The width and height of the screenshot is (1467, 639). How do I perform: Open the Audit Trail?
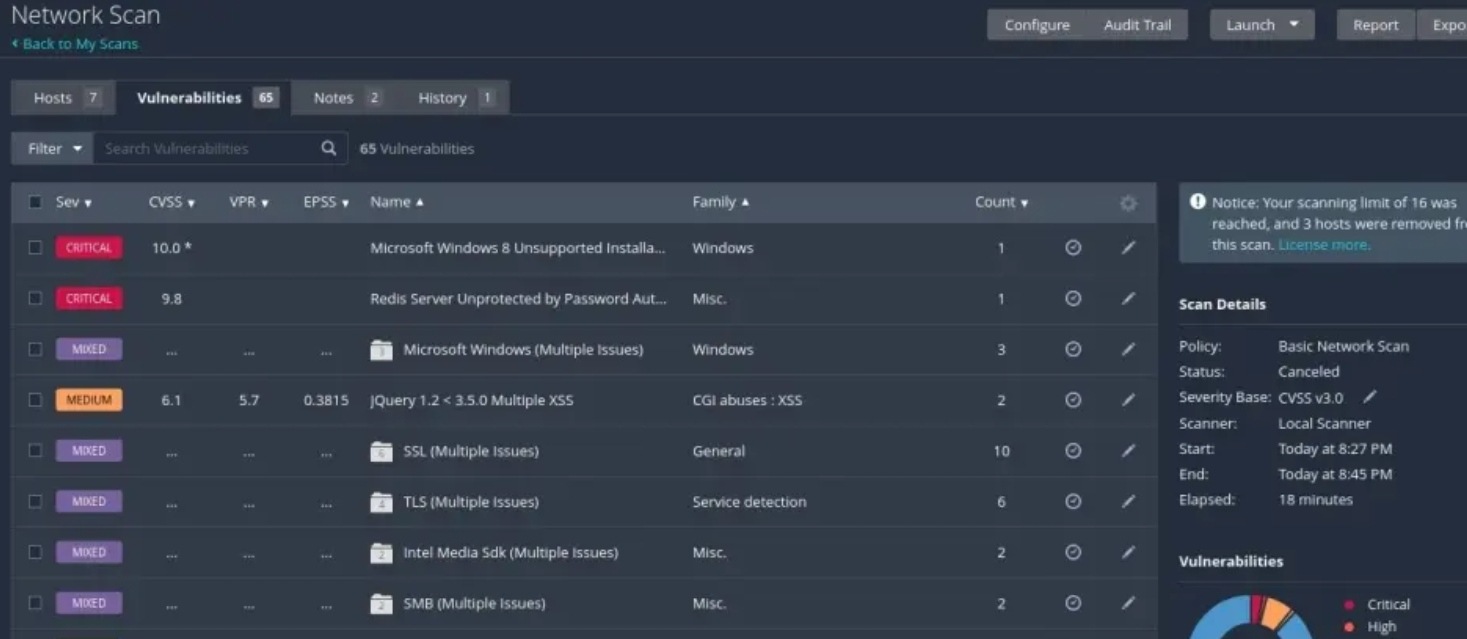pos(1137,25)
